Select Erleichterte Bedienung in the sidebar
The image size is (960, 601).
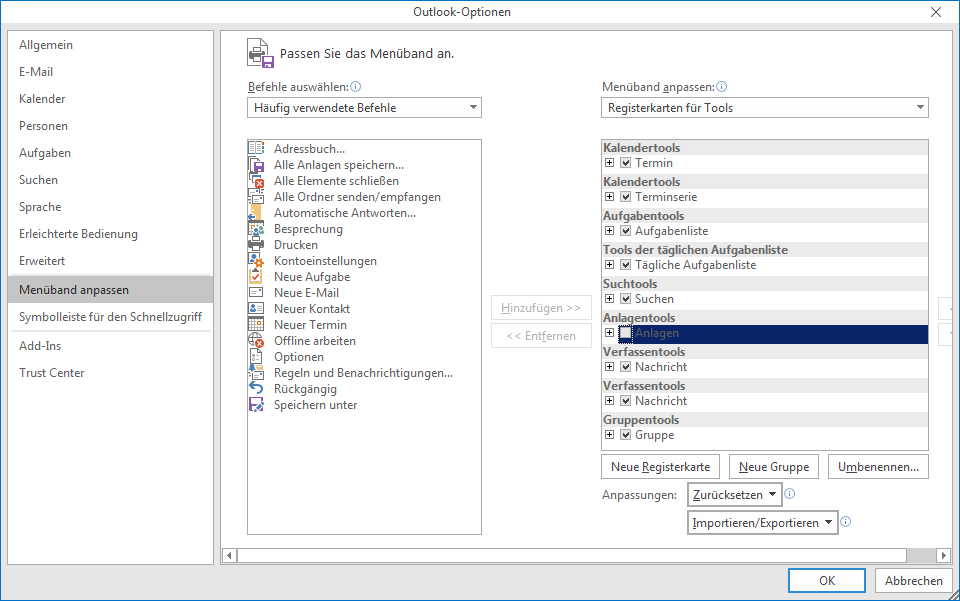pyautogui.click(x=110, y=234)
